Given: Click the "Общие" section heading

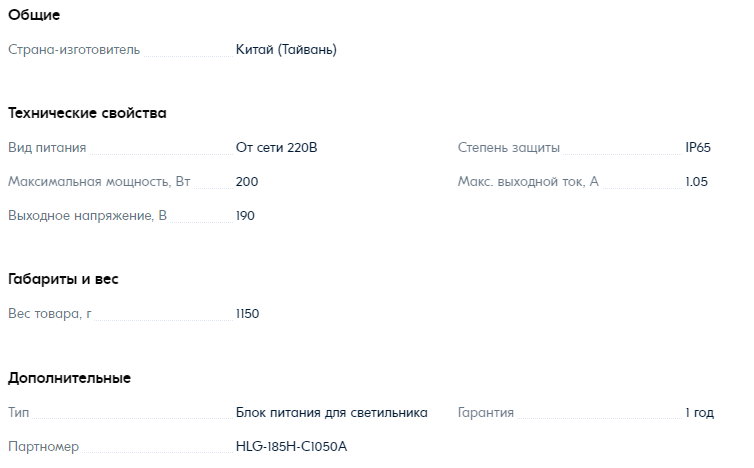Looking at the screenshot, I should 34,15.
